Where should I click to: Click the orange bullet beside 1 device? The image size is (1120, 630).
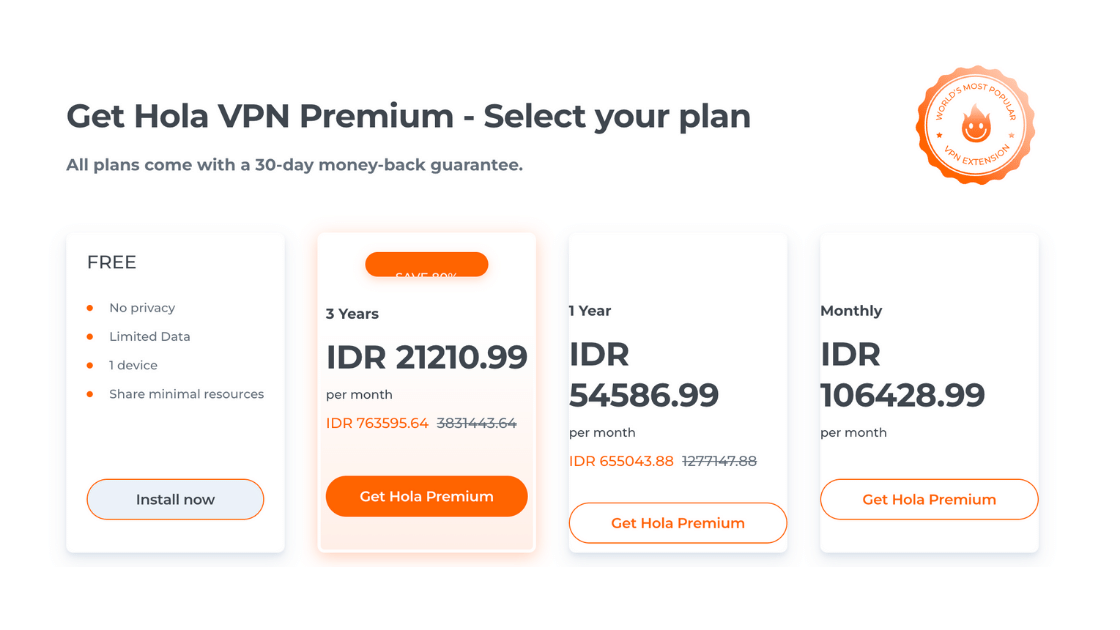[x=90, y=366]
